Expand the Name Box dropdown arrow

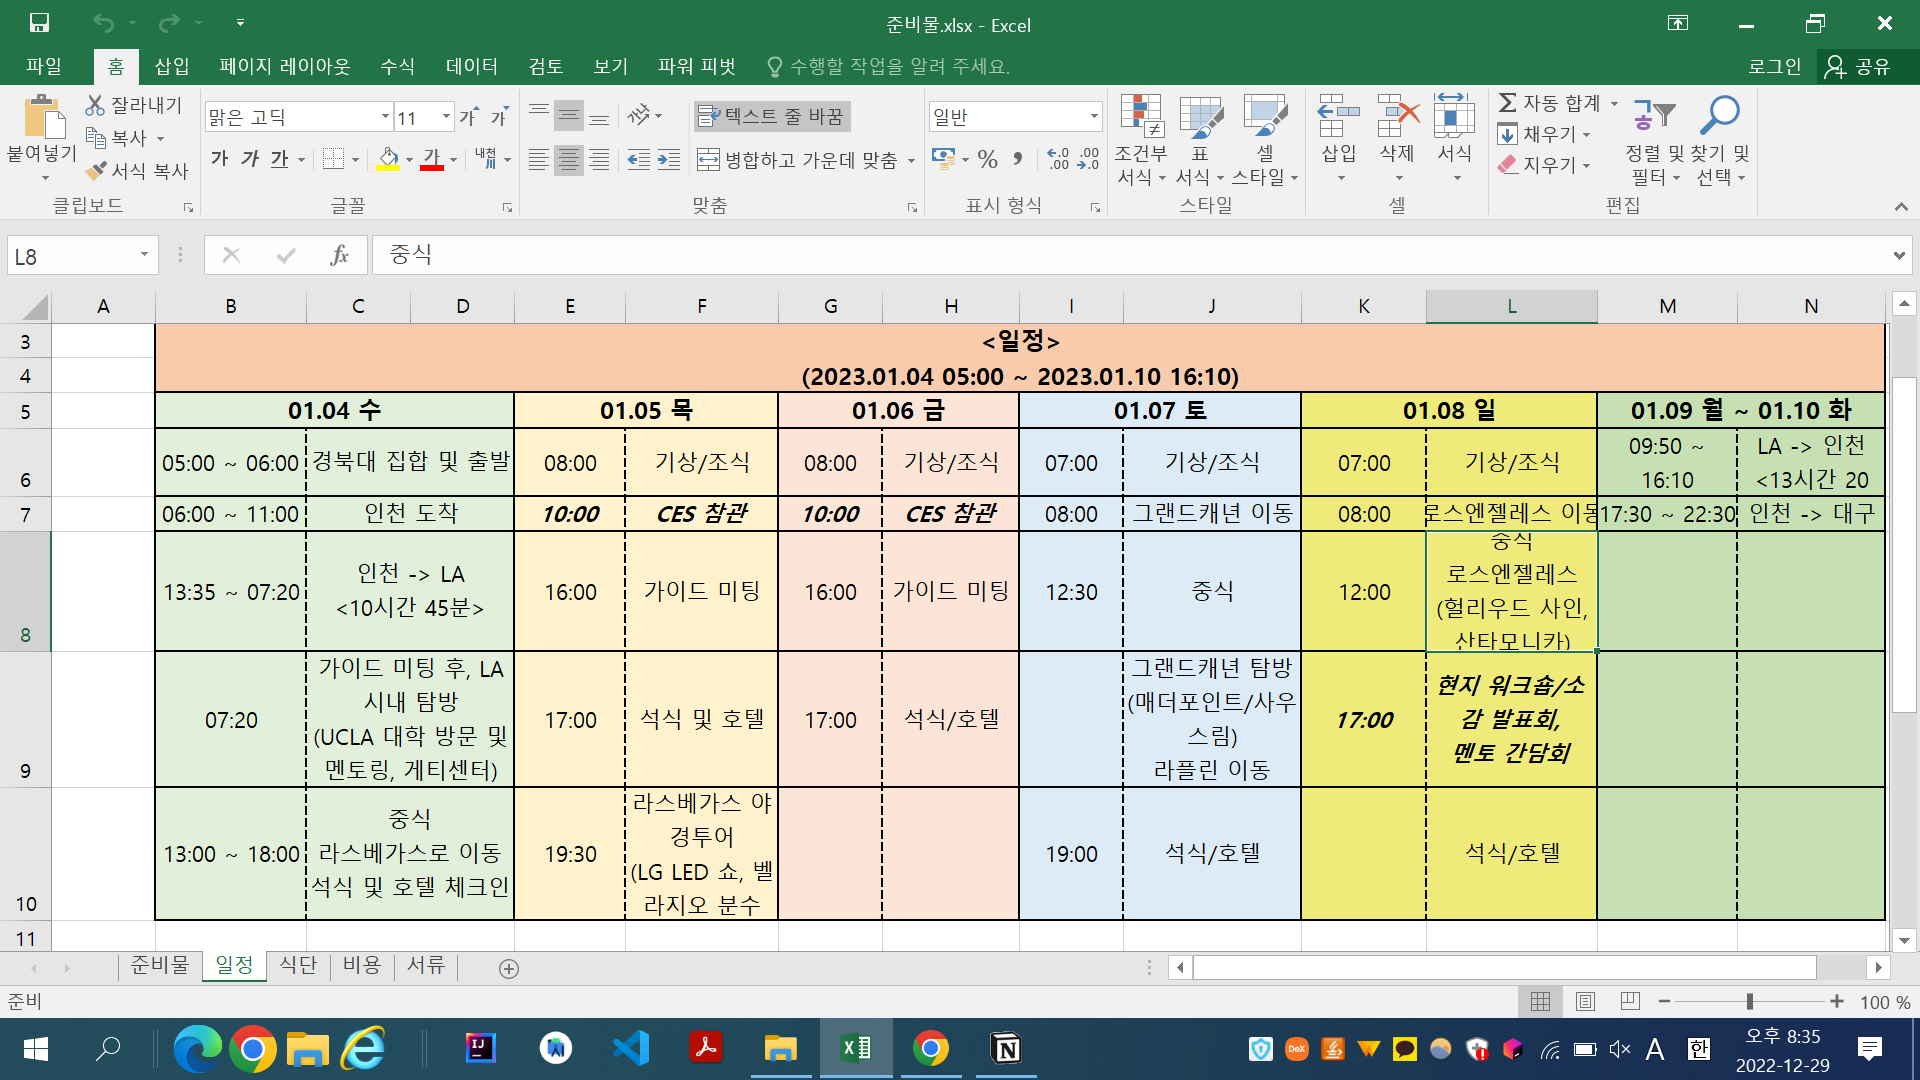[144, 255]
